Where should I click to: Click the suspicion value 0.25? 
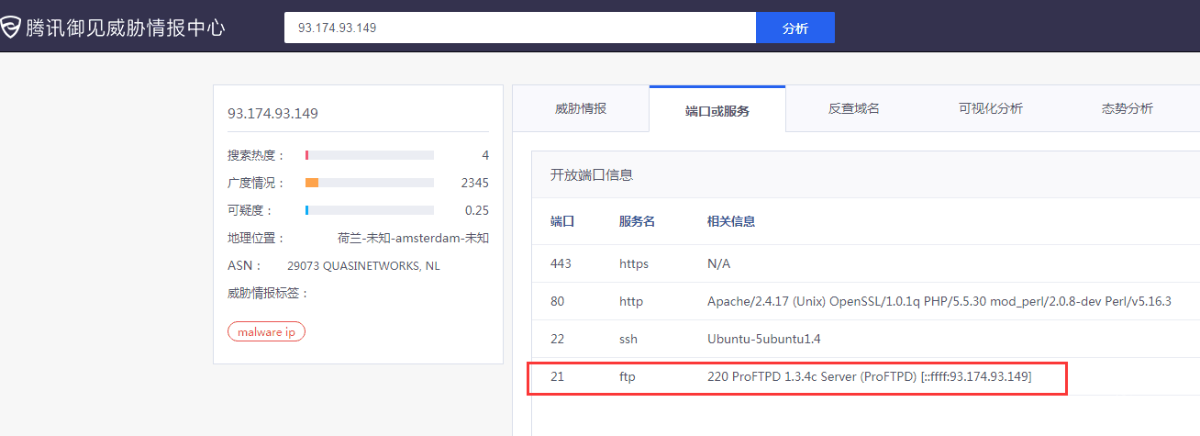477,210
